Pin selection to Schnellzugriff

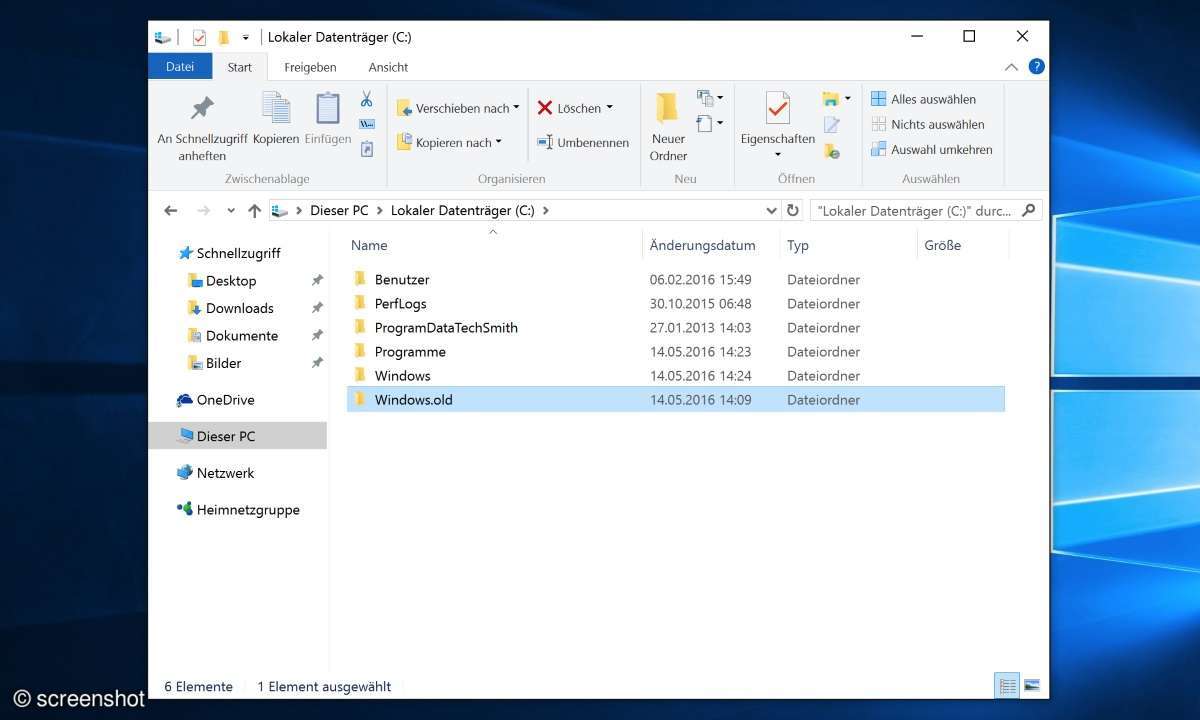[203, 126]
